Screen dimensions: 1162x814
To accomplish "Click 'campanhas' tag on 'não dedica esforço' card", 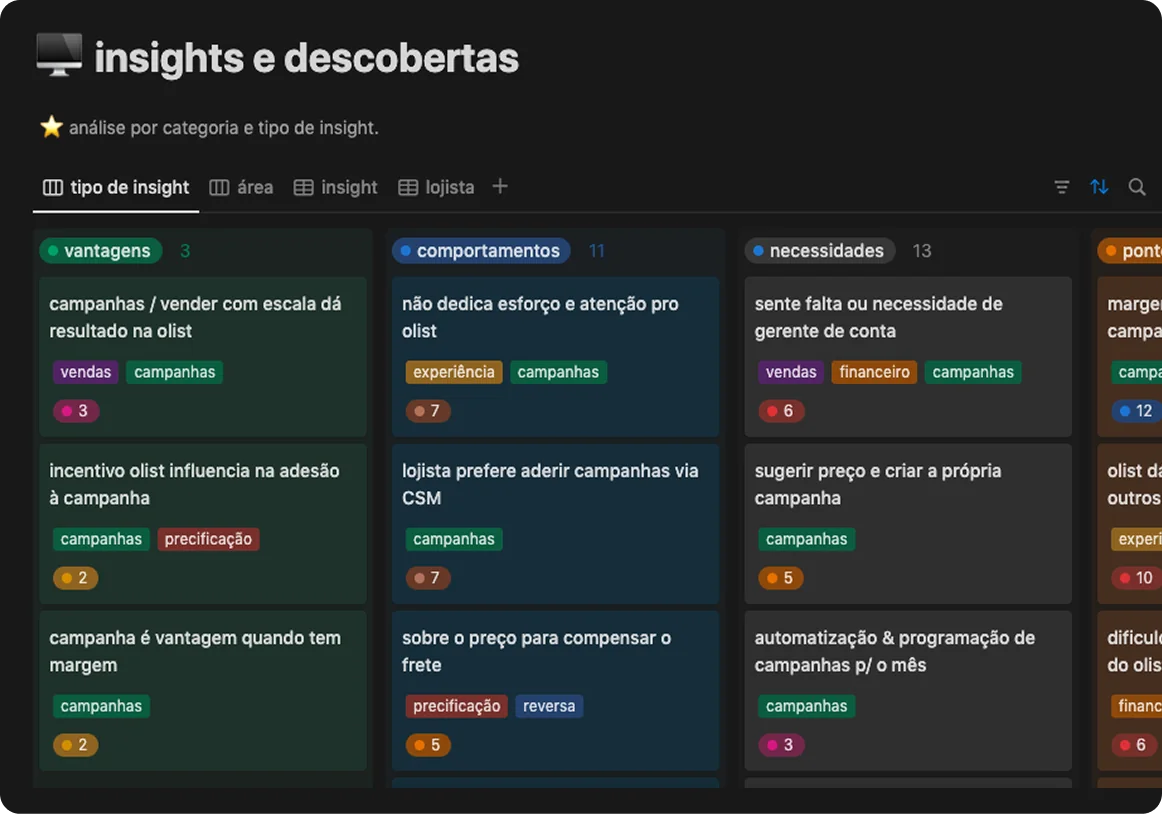I will [x=558, y=372].
